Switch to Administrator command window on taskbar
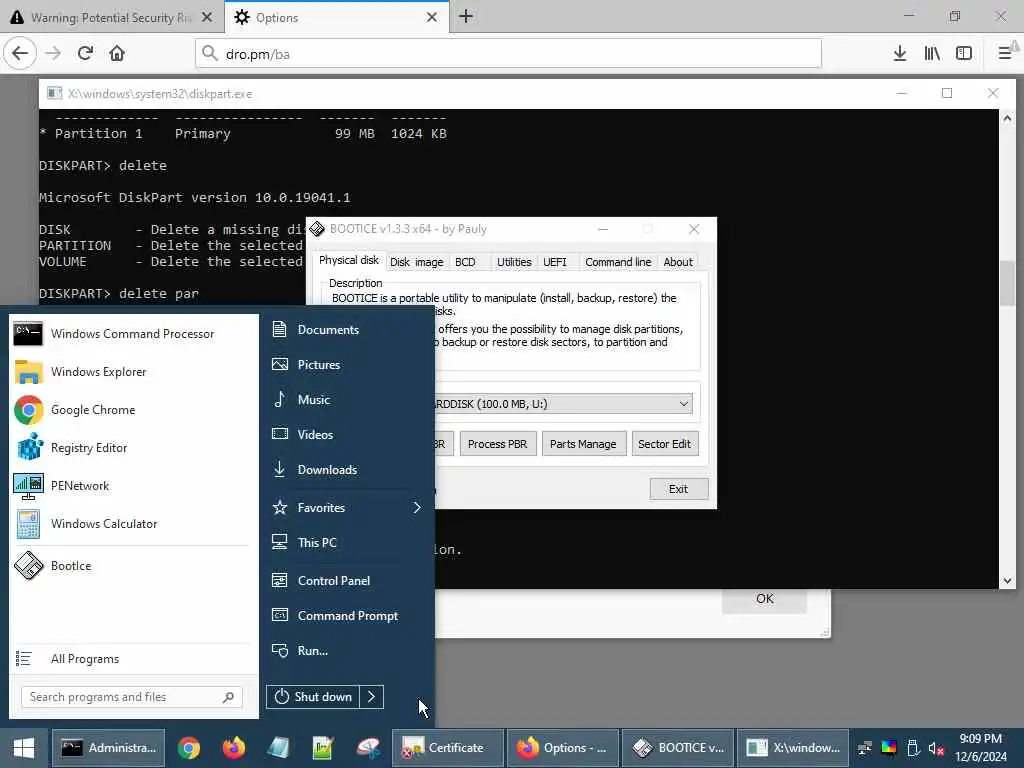Image resolution: width=1024 pixels, height=768 pixels. click(108, 748)
